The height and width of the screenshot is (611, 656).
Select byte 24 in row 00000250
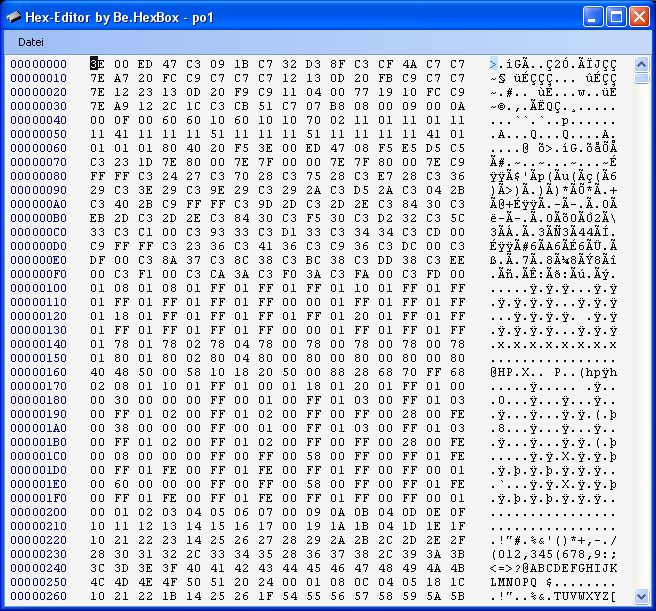(265, 582)
